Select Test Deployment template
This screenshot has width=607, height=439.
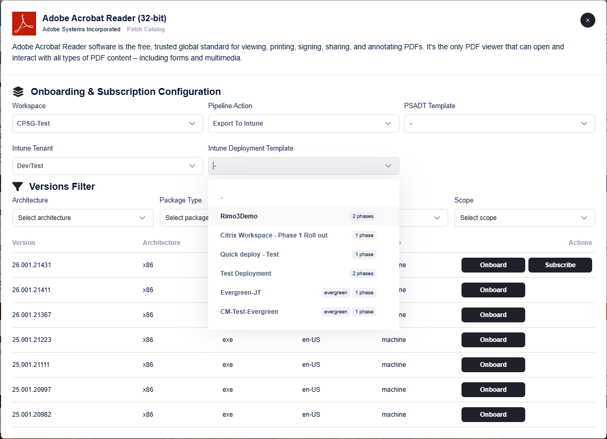[304, 273]
